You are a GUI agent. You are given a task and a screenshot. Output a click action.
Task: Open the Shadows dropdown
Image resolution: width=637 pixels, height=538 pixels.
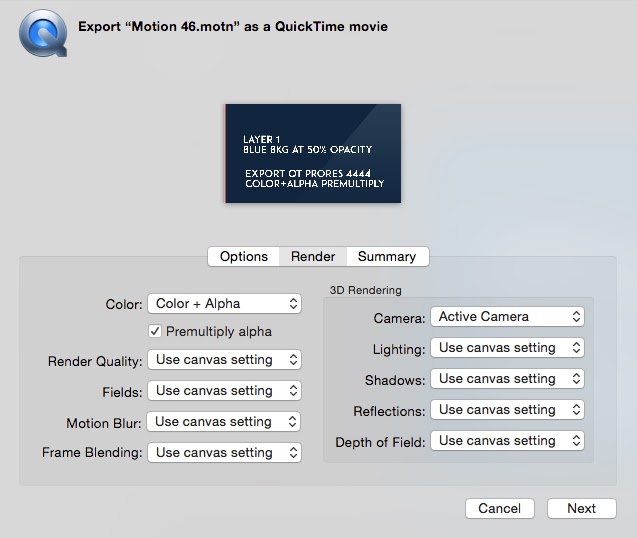coord(507,379)
